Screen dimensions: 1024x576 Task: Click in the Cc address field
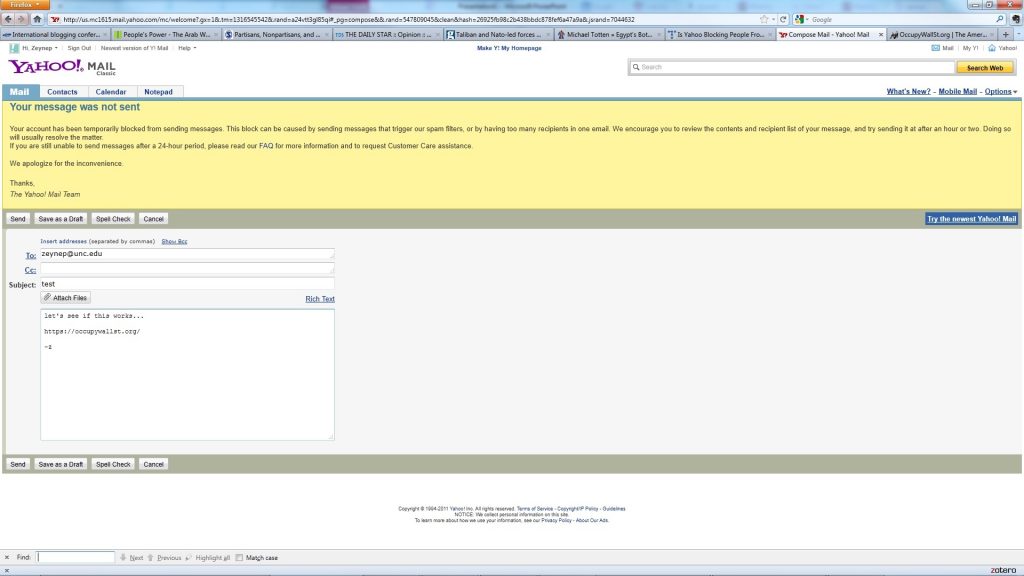click(187, 268)
